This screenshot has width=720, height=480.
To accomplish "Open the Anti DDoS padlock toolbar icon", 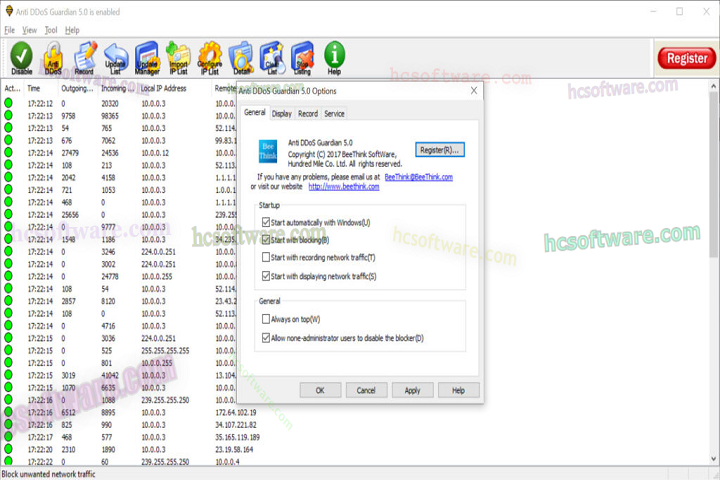I will [x=53, y=58].
